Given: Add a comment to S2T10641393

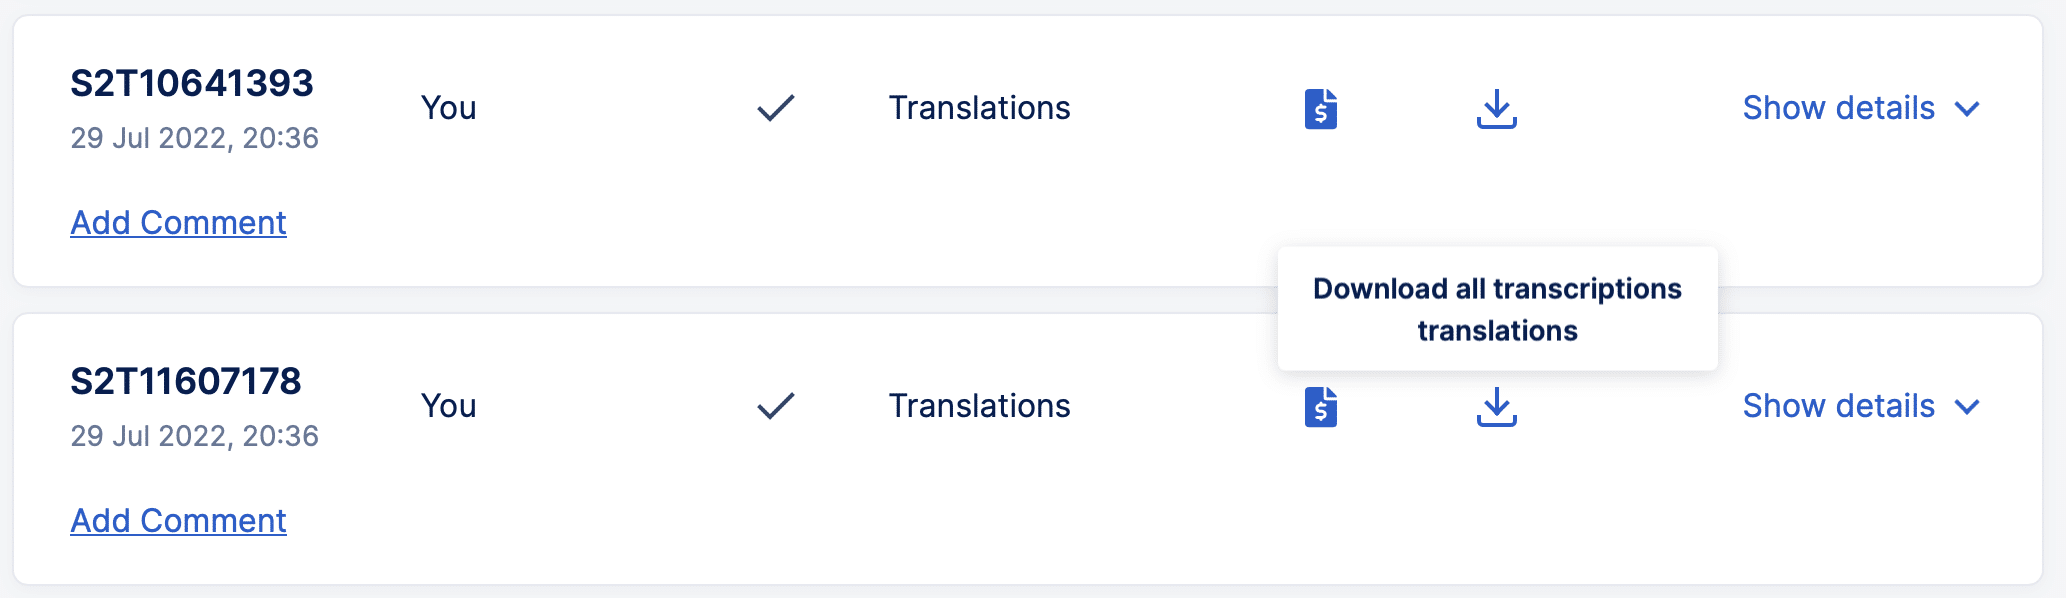Looking at the screenshot, I should [x=177, y=222].
